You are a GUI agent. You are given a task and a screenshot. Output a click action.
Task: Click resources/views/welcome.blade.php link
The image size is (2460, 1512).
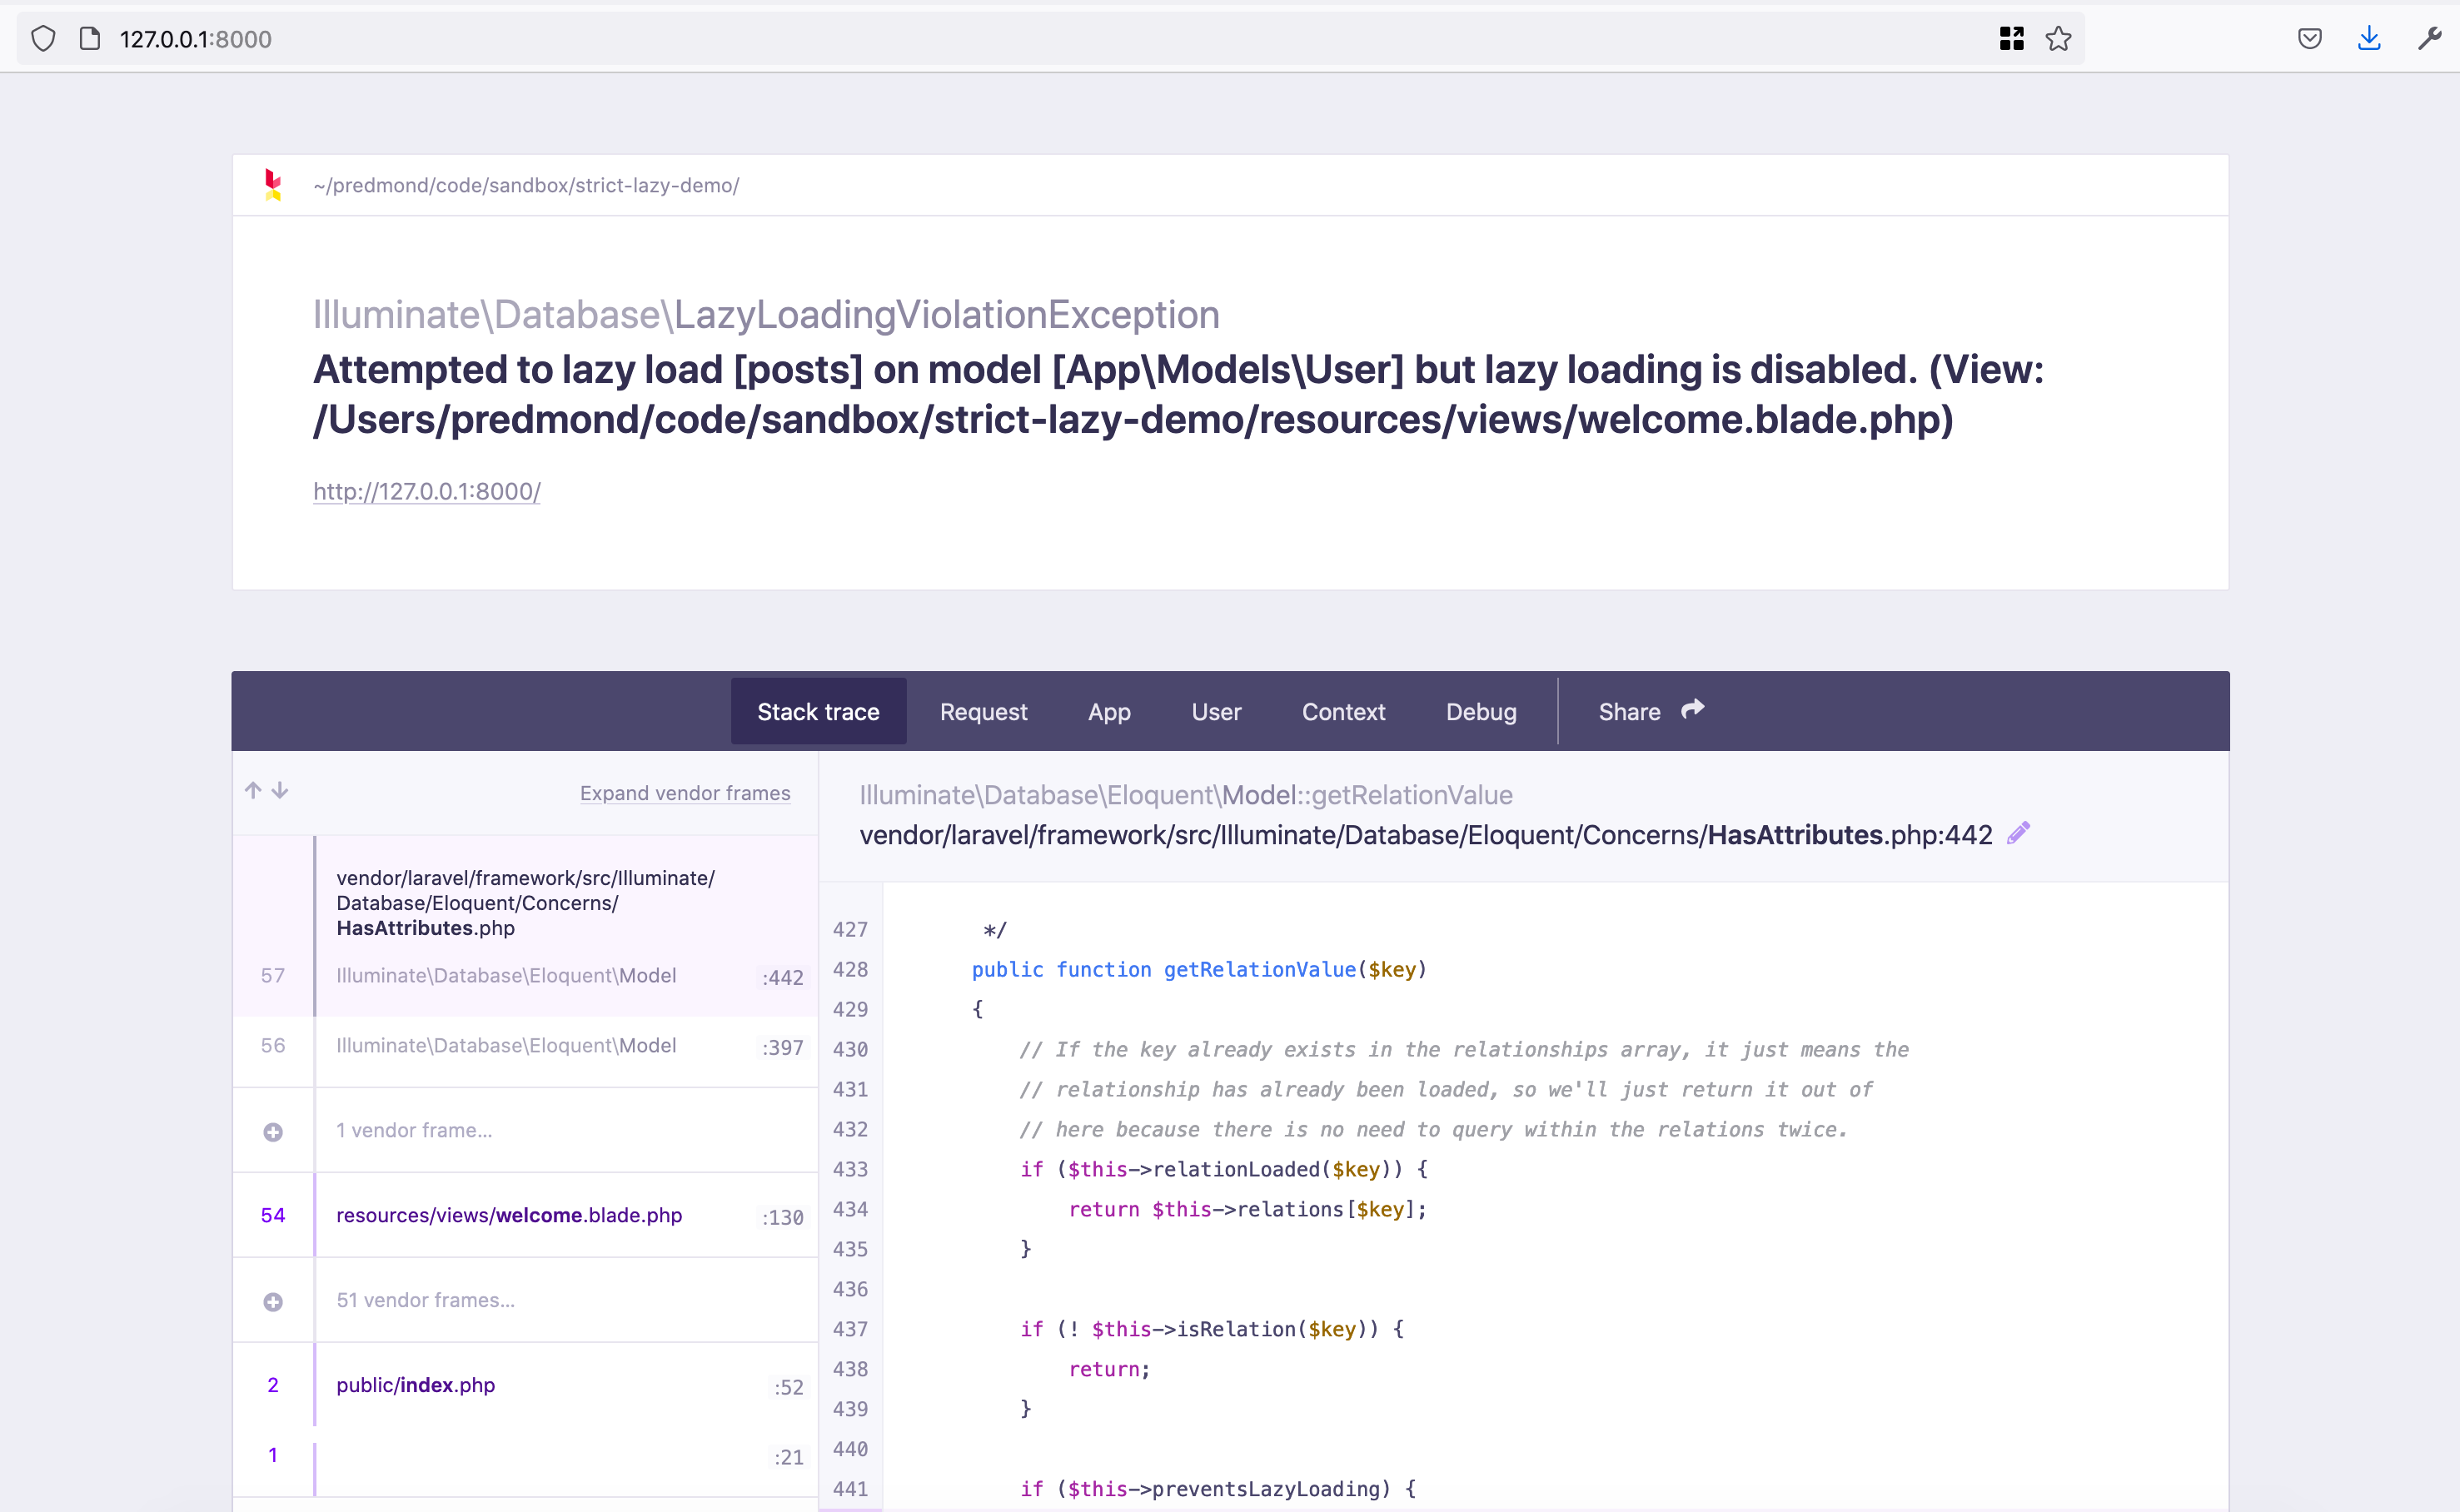pos(510,1213)
